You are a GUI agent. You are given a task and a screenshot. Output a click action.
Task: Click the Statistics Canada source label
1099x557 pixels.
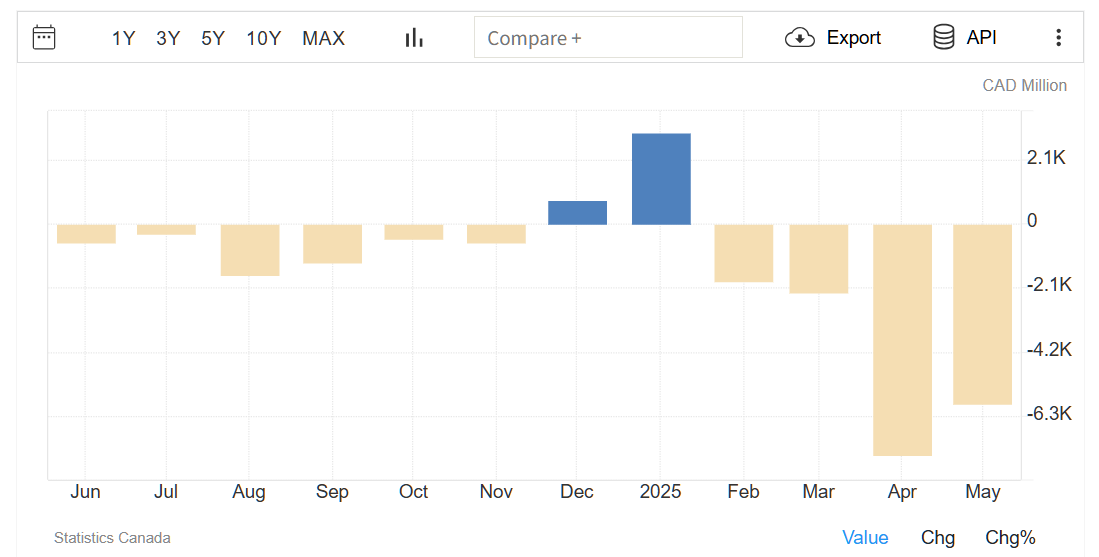point(112,538)
